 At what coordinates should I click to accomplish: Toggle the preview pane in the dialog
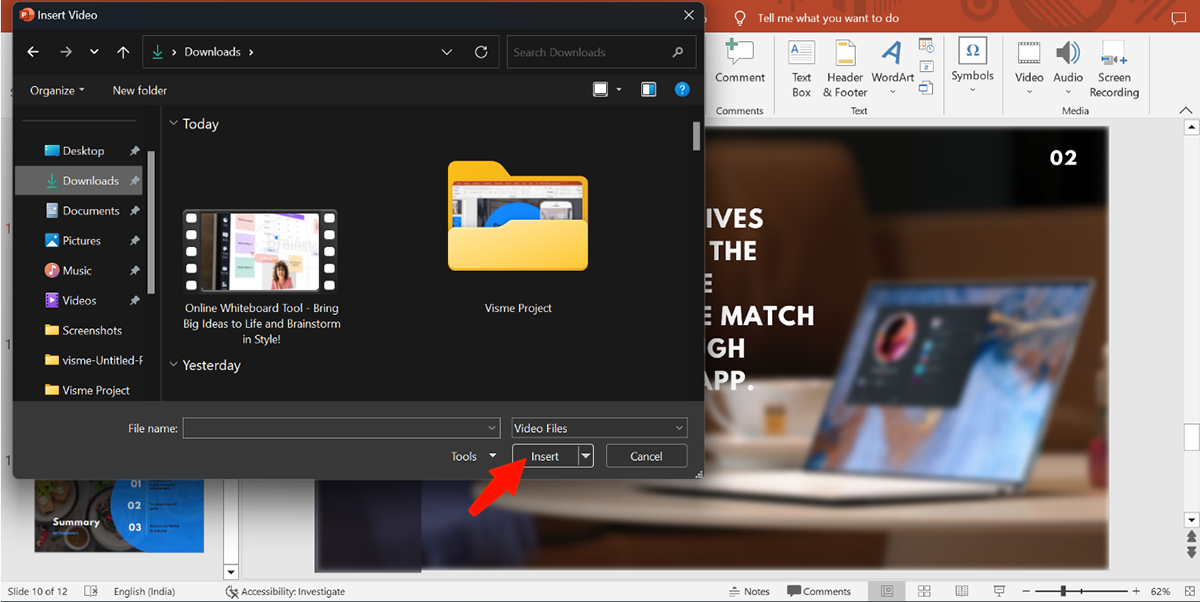coord(649,90)
